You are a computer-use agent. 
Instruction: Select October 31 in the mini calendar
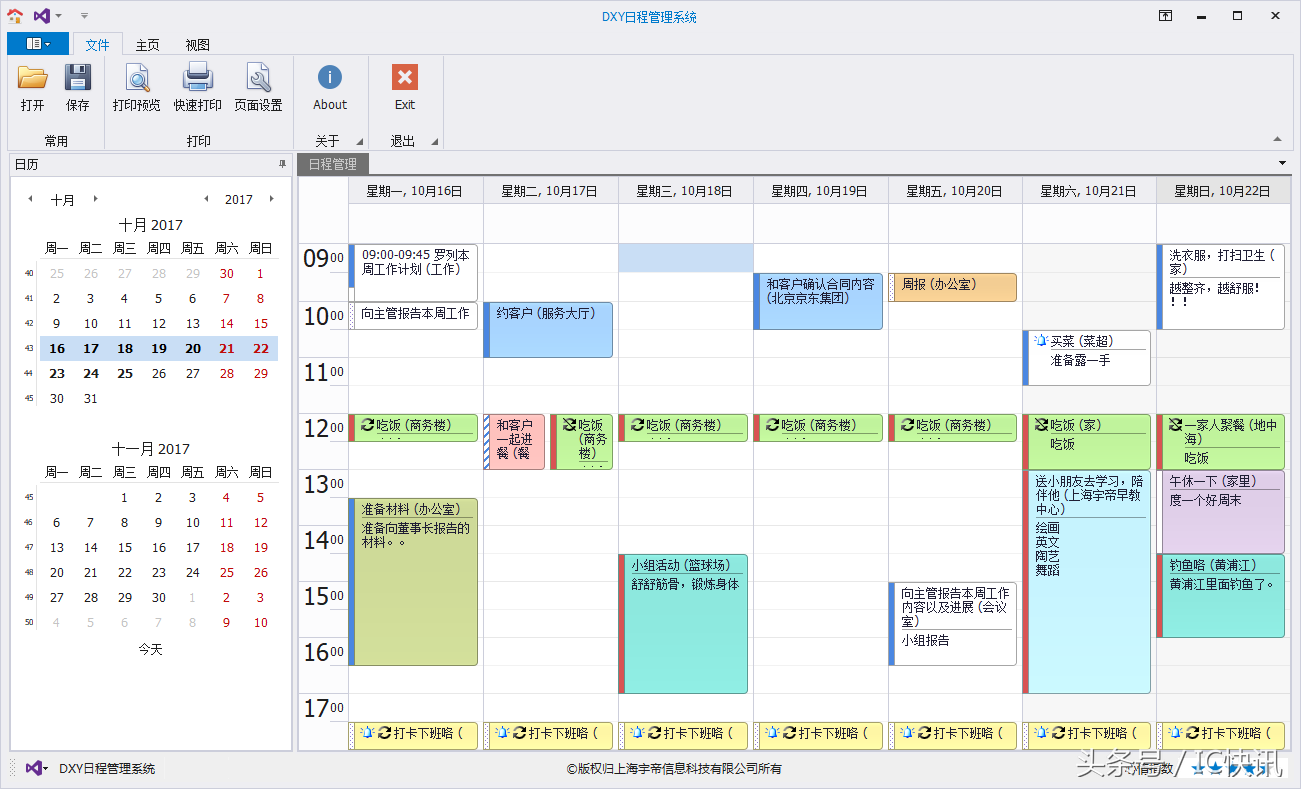(x=91, y=398)
